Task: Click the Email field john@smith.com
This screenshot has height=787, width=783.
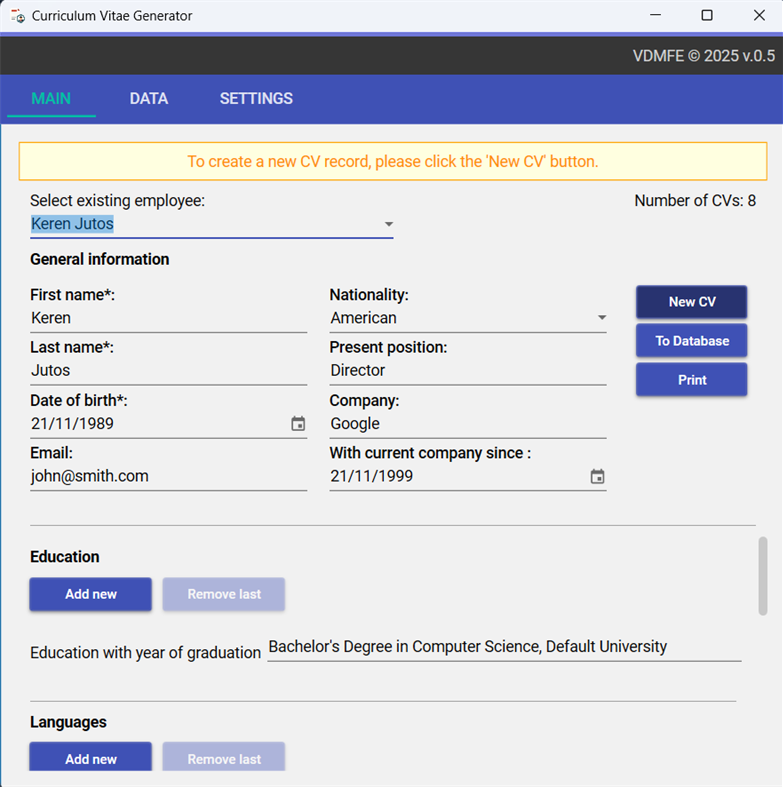Action: 169,476
